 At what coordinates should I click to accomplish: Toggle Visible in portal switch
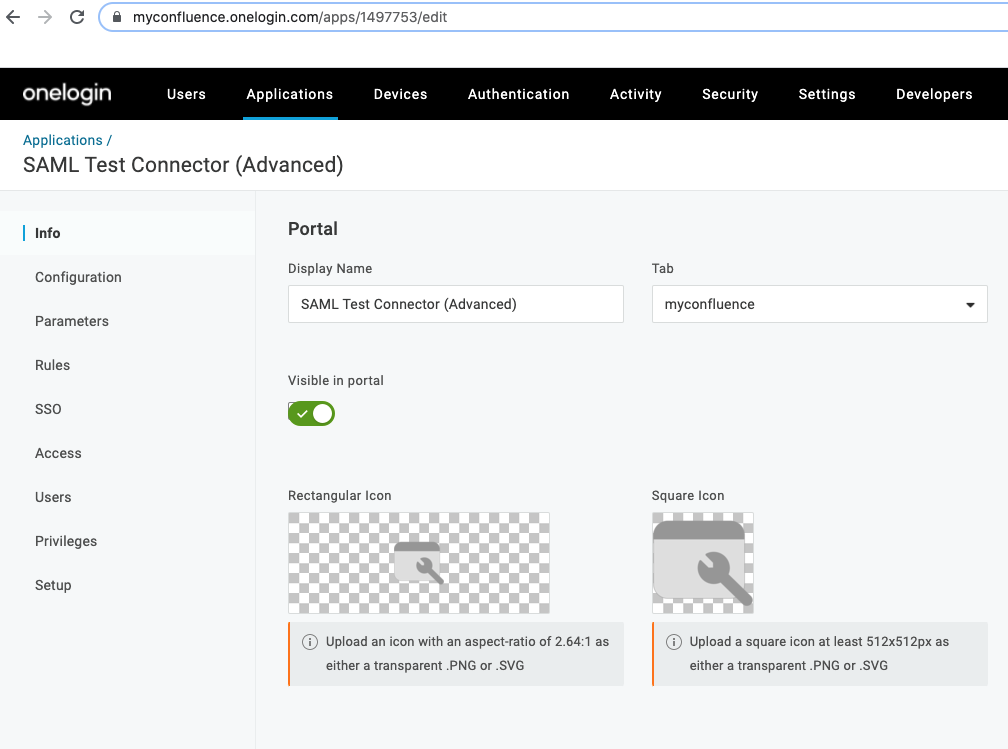pos(312,413)
